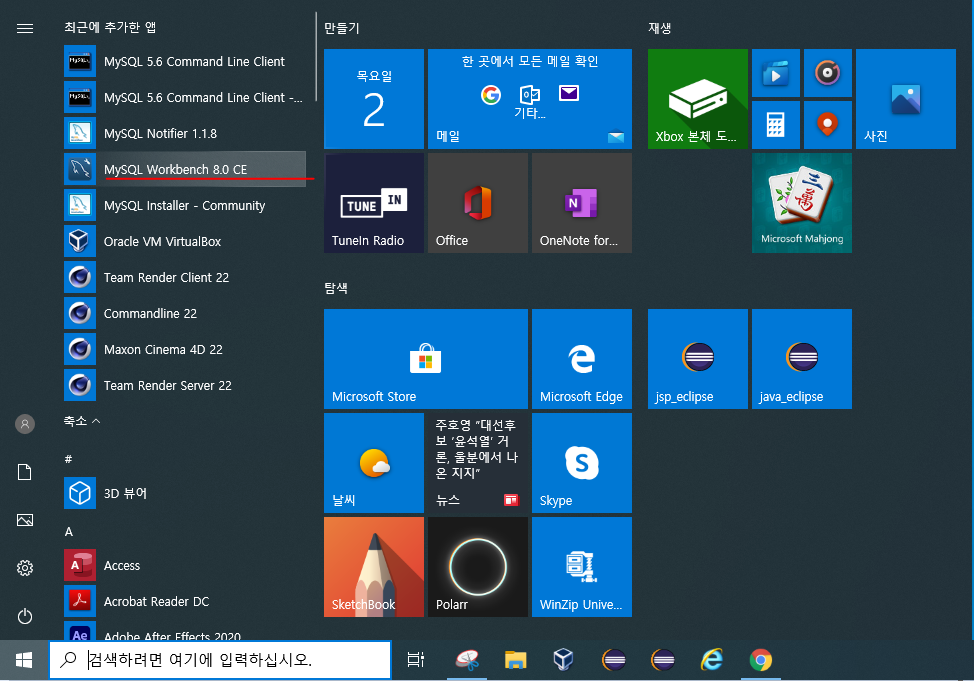Launch Maxon Cinema 4D 22
The image size is (974, 681).
coord(184,349)
